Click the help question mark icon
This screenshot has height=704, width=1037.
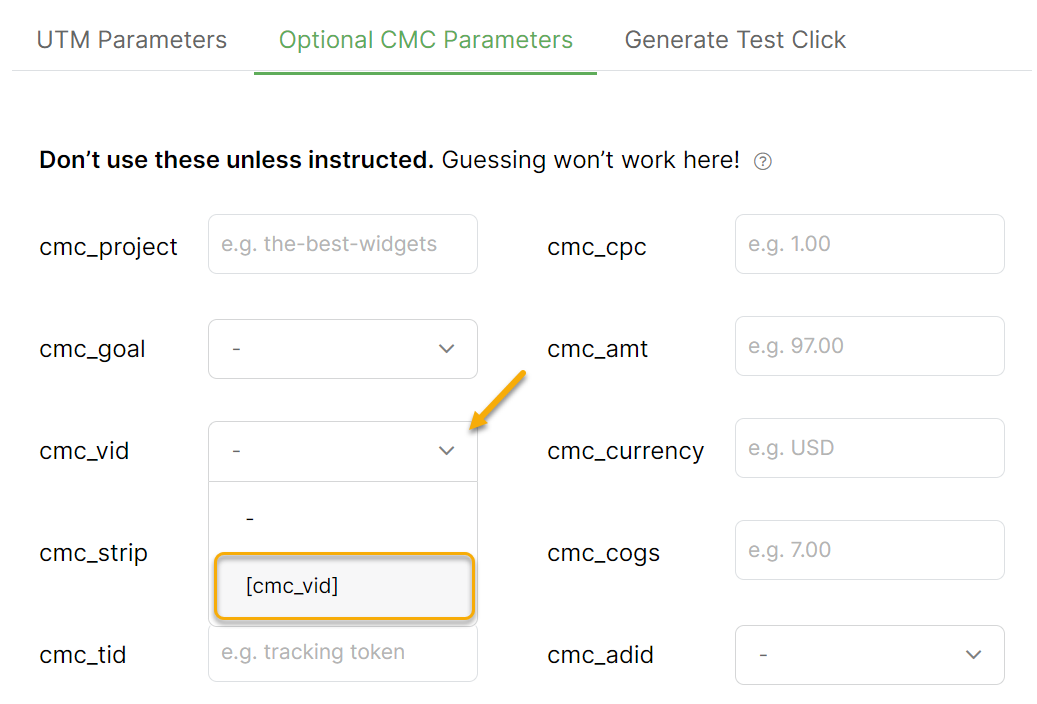(x=763, y=161)
